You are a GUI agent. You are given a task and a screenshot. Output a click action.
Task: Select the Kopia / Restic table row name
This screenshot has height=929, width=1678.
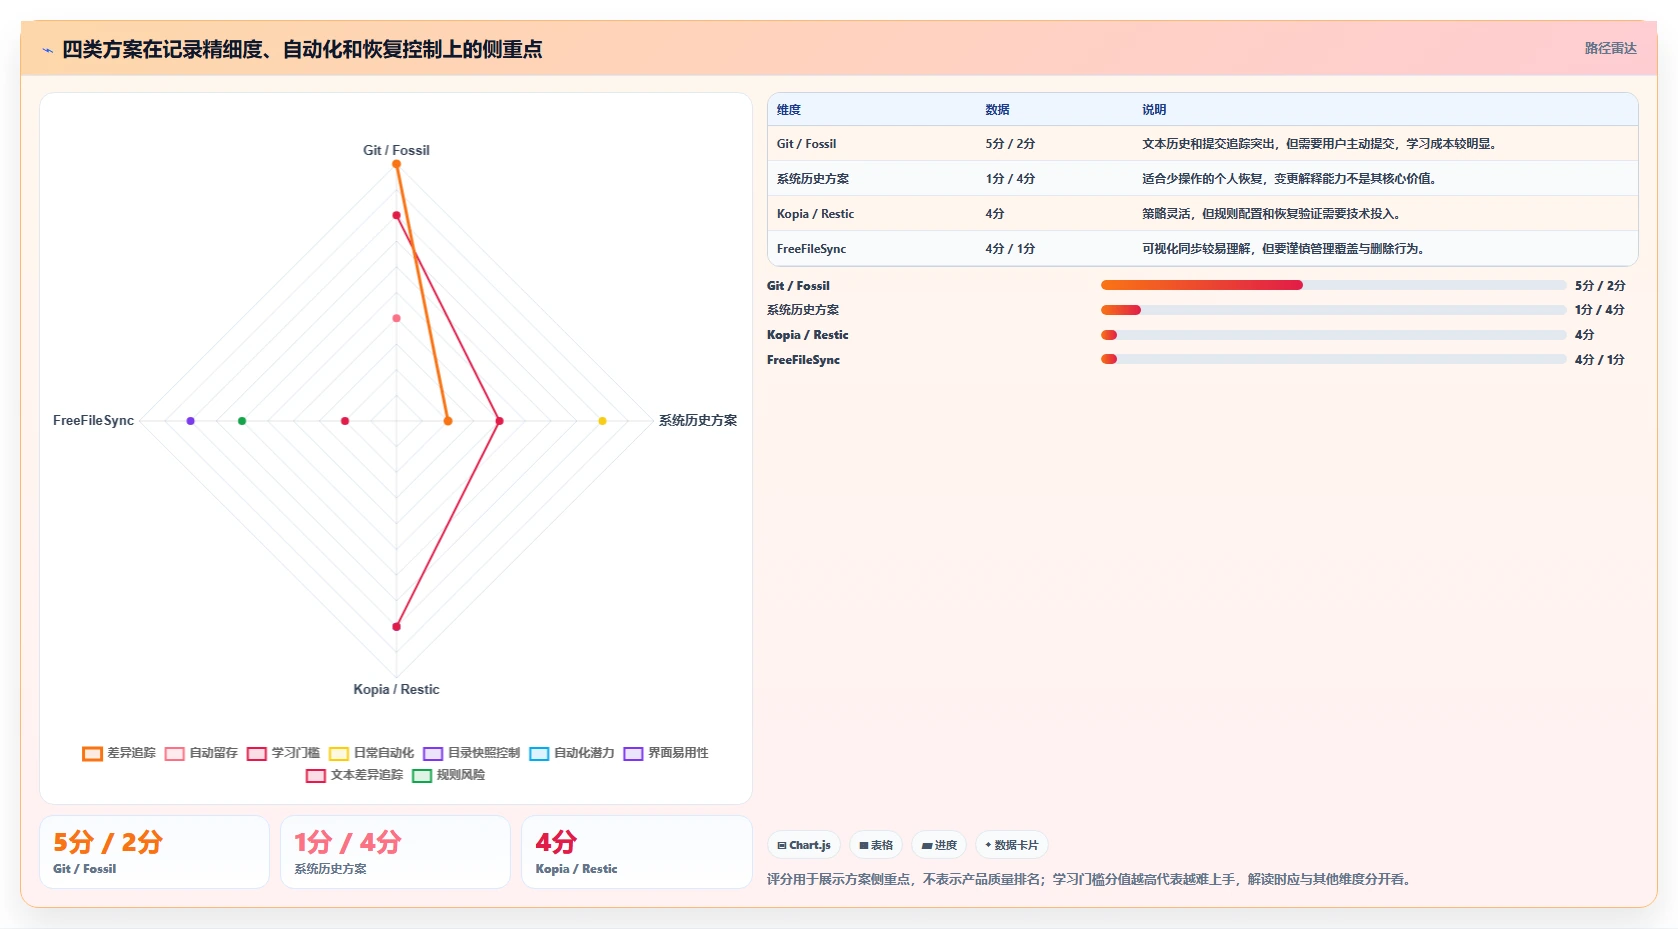tap(815, 214)
